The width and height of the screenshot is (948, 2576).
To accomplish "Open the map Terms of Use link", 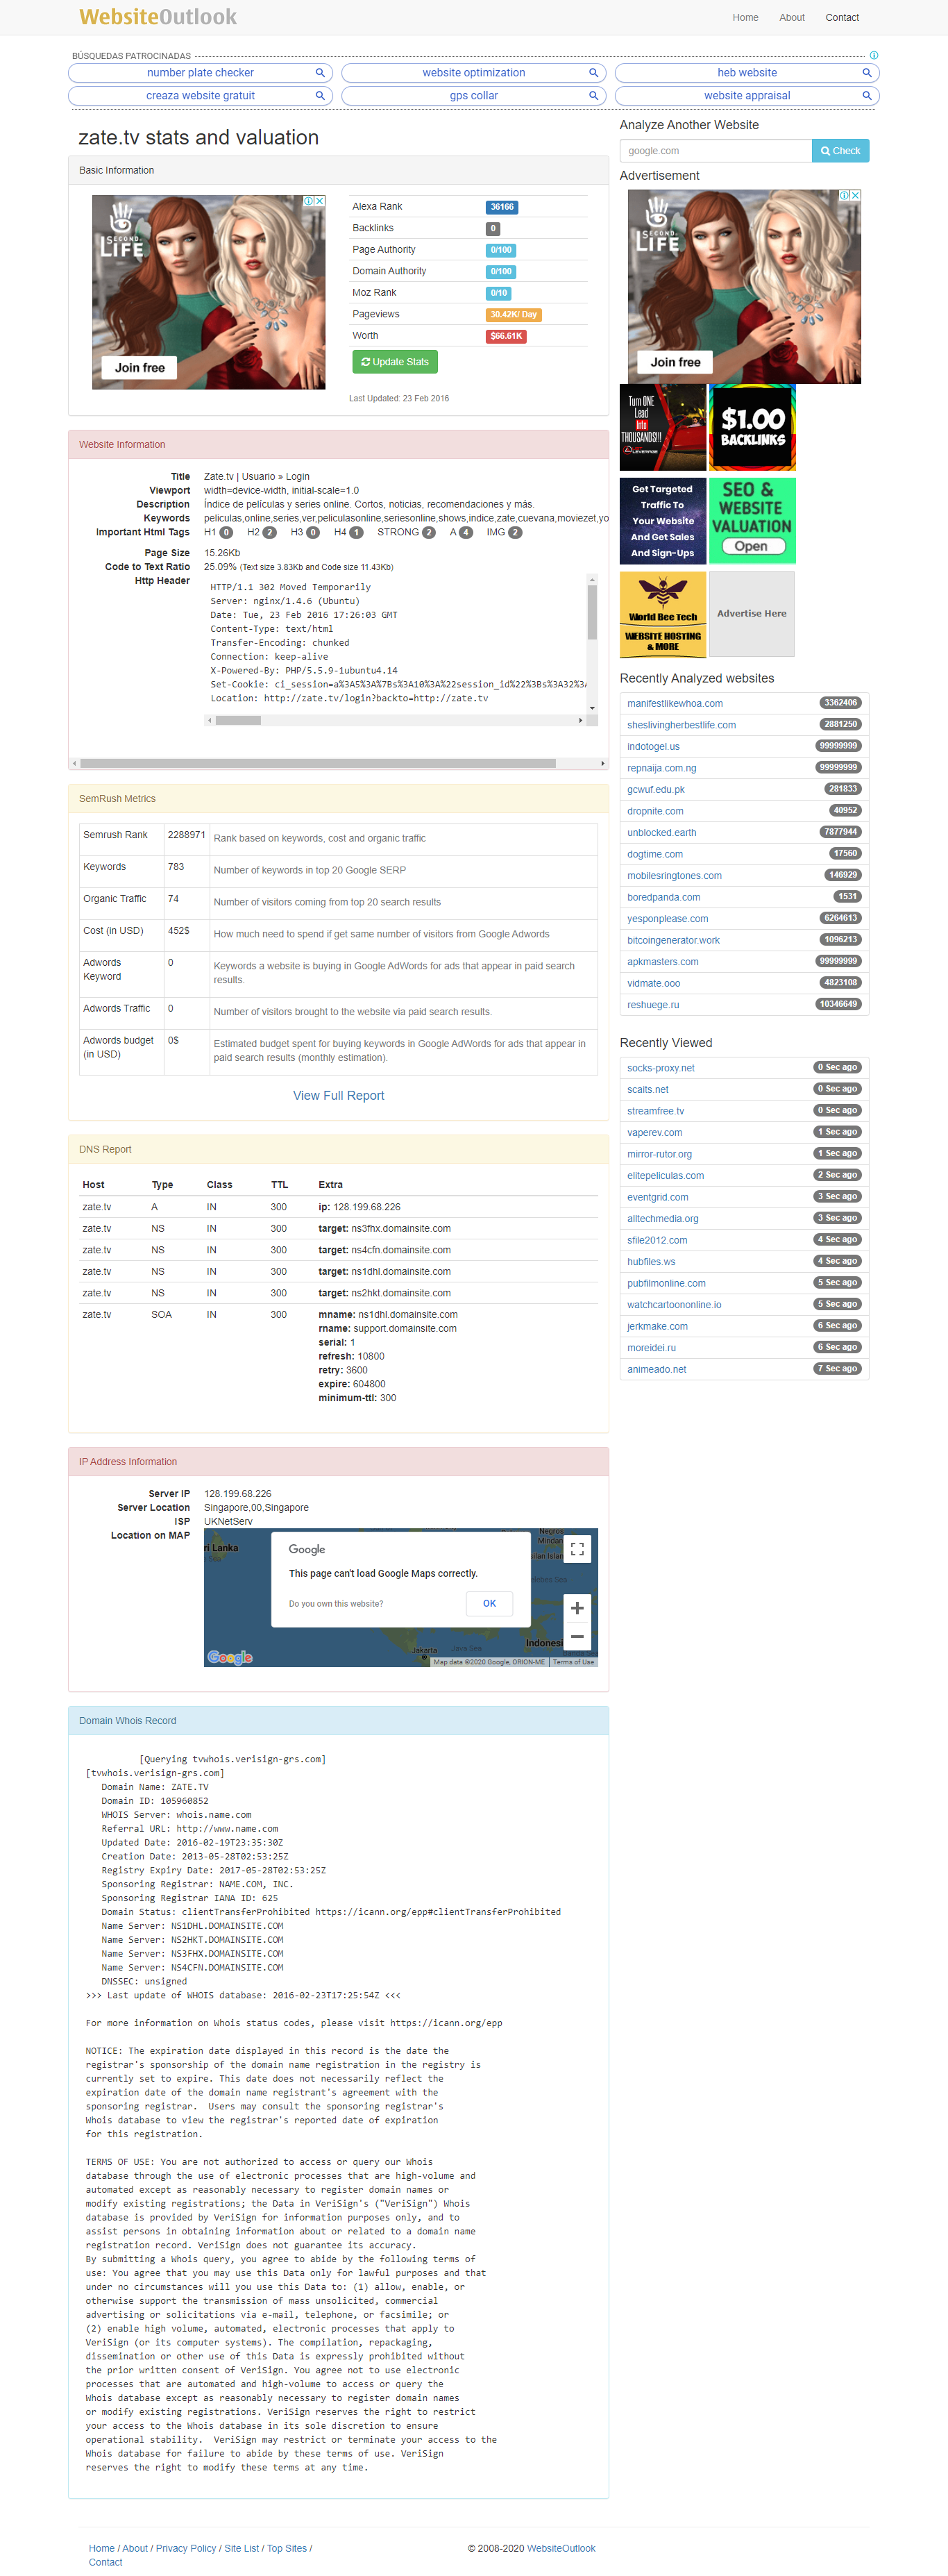I will pyautogui.click(x=573, y=1662).
